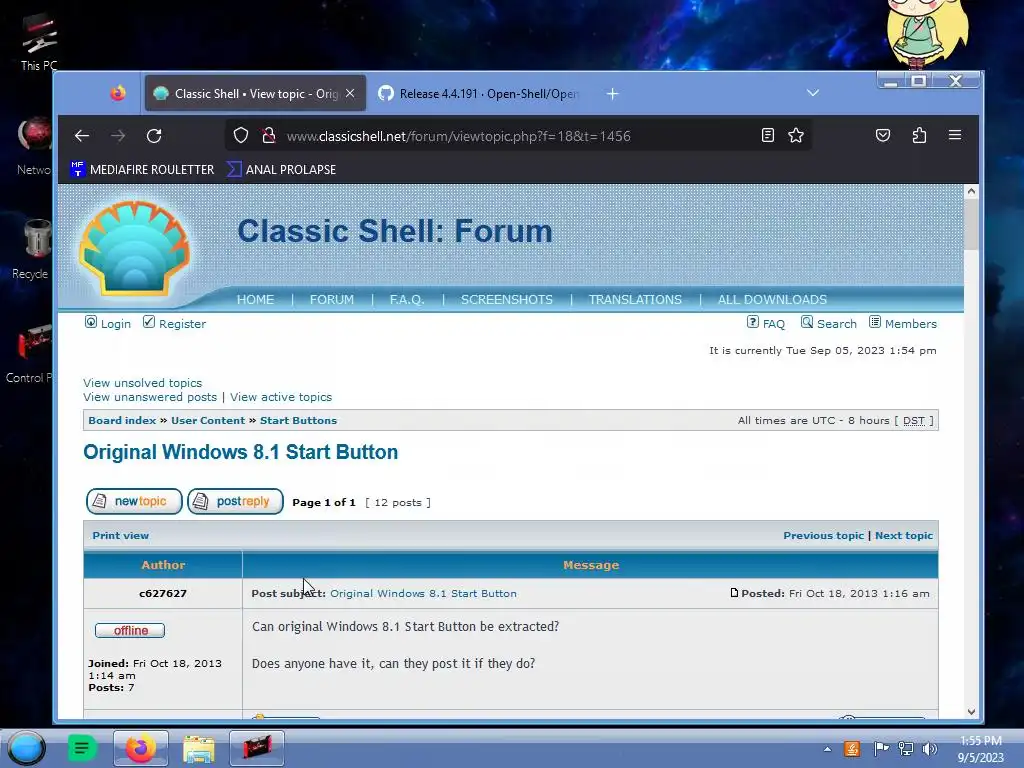This screenshot has width=1024, height=768.
Task: Click the Register link
Action: click(x=182, y=324)
